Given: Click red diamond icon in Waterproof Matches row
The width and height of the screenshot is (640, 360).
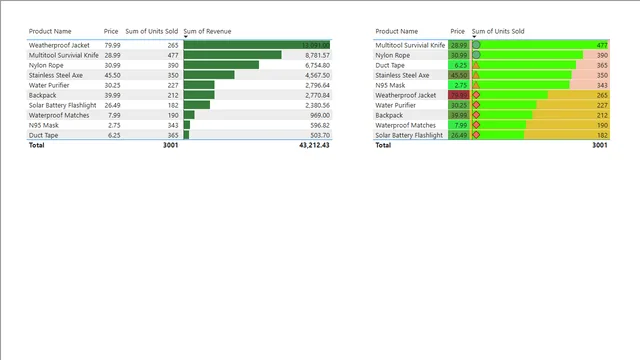Looking at the screenshot, I should pos(476,125).
